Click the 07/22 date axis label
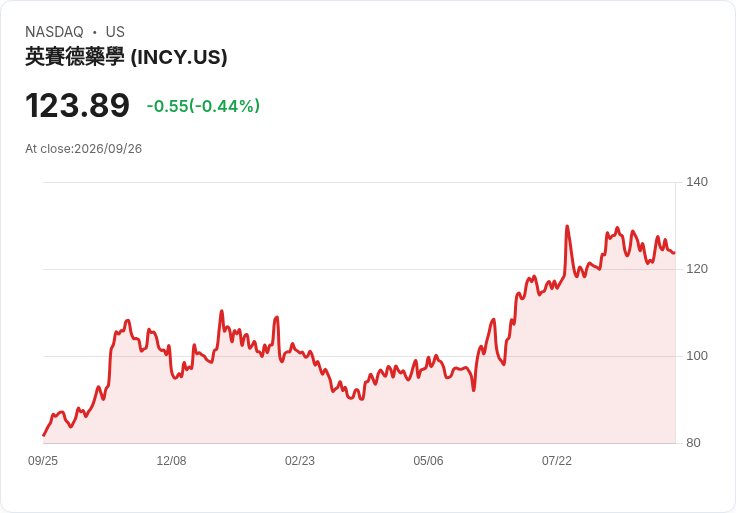736x513 pixels. (x=557, y=461)
